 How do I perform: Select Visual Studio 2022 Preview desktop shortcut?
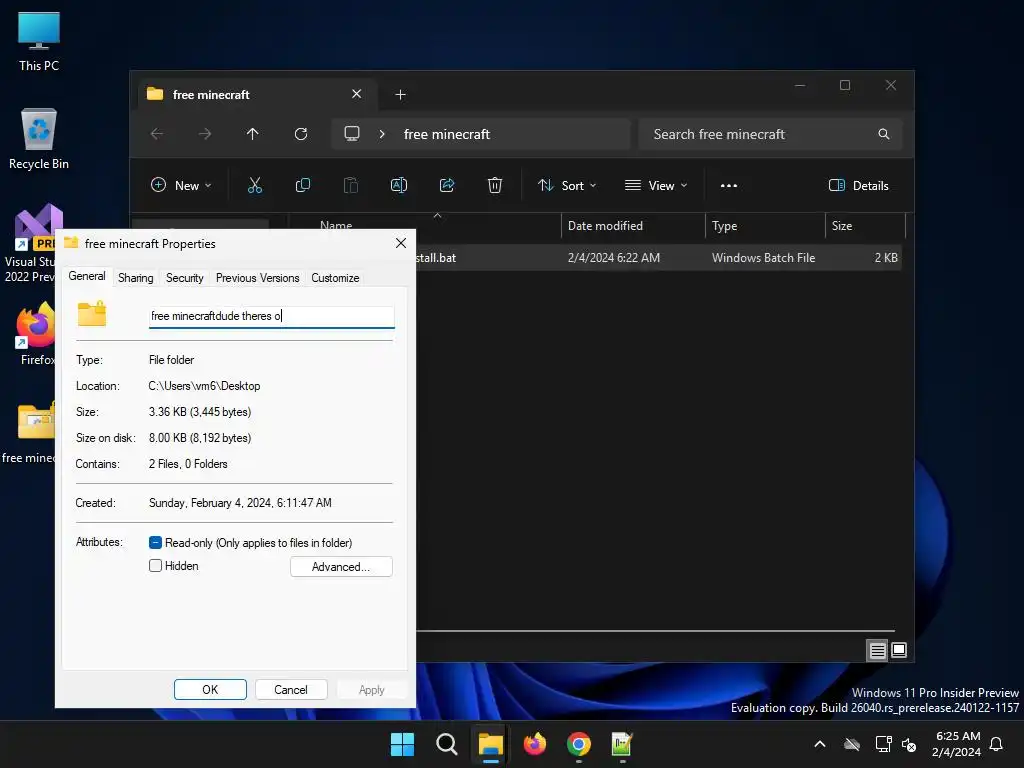[34, 244]
